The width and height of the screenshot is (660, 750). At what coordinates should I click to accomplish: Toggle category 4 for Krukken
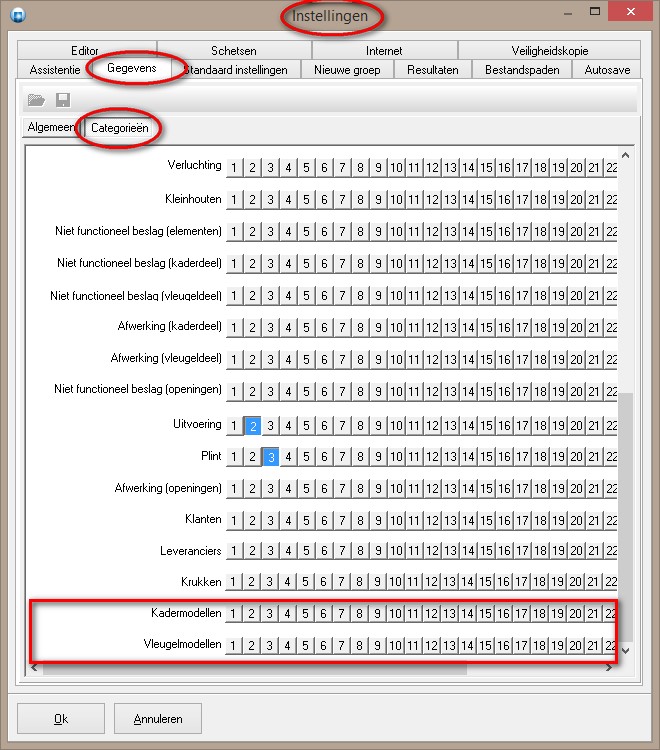(287, 582)
